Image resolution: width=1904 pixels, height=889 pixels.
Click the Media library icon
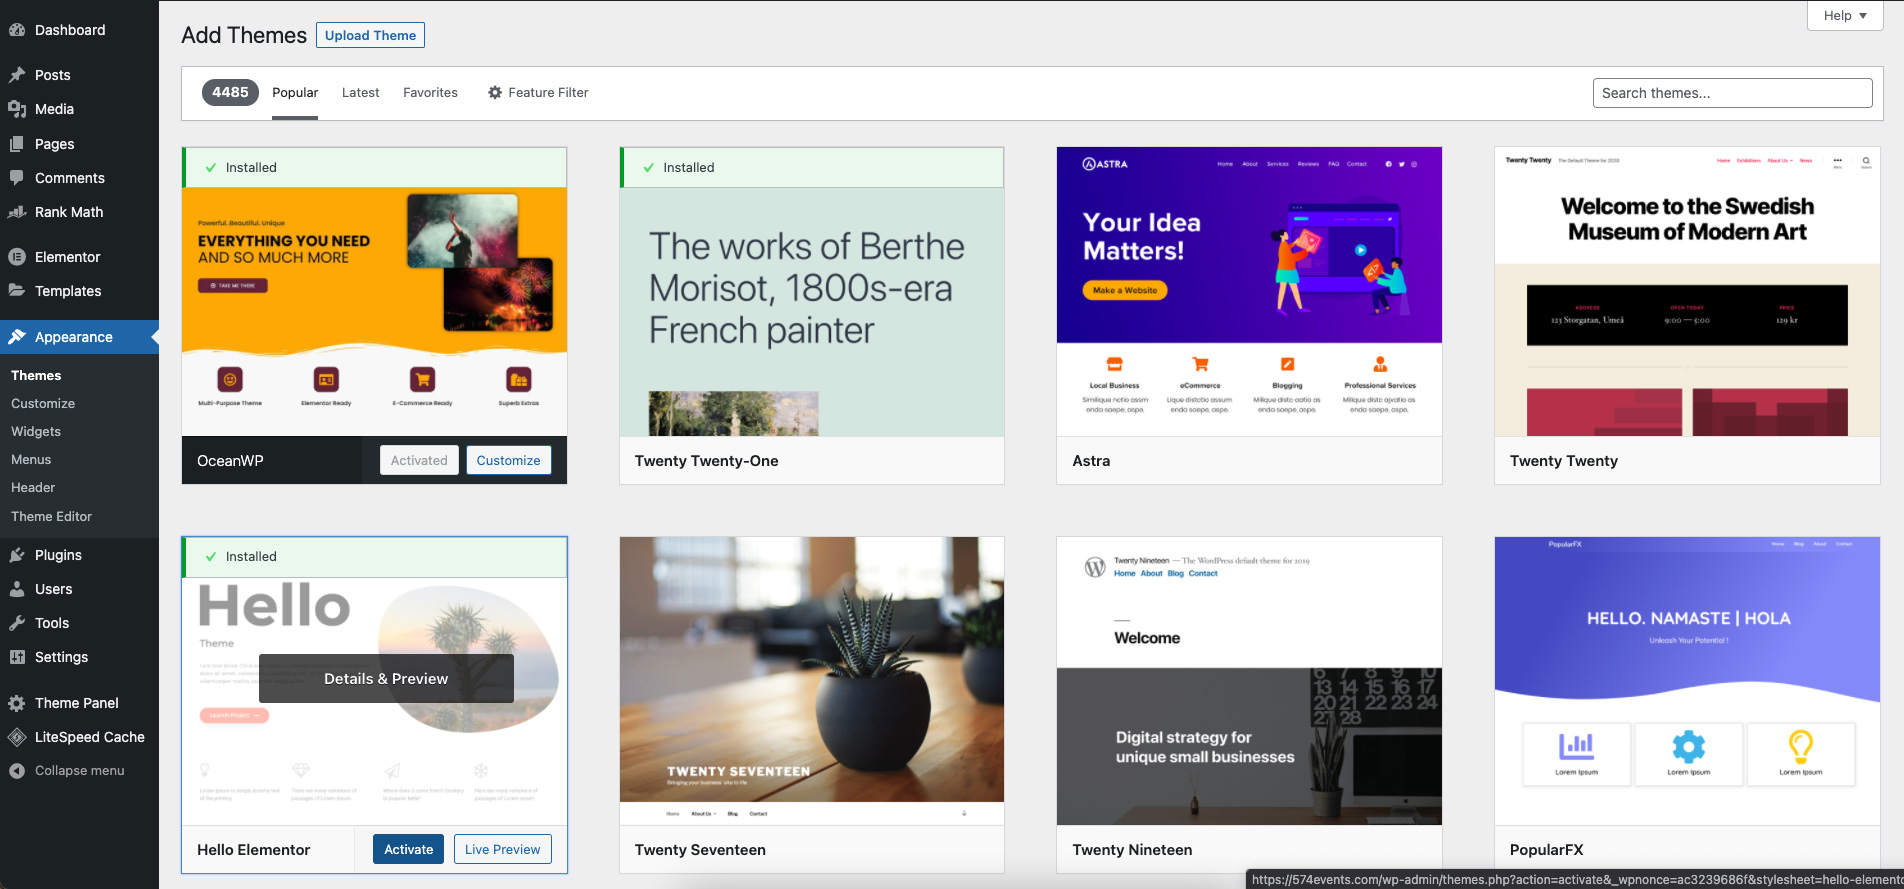coord(17,109)
